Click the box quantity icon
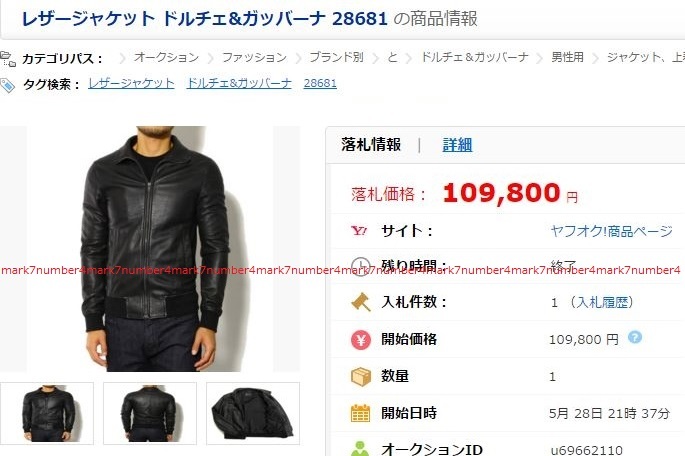The image size is (685, 456). pyautogui.click(x=361, y=376)
